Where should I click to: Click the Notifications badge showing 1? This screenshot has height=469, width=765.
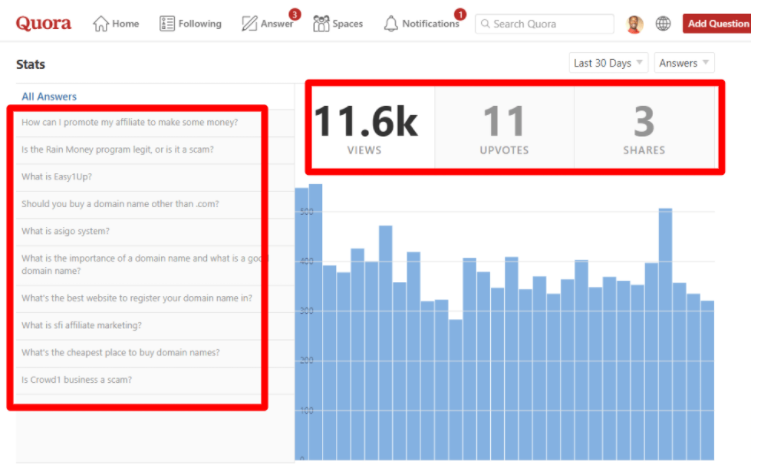point(460,14)
